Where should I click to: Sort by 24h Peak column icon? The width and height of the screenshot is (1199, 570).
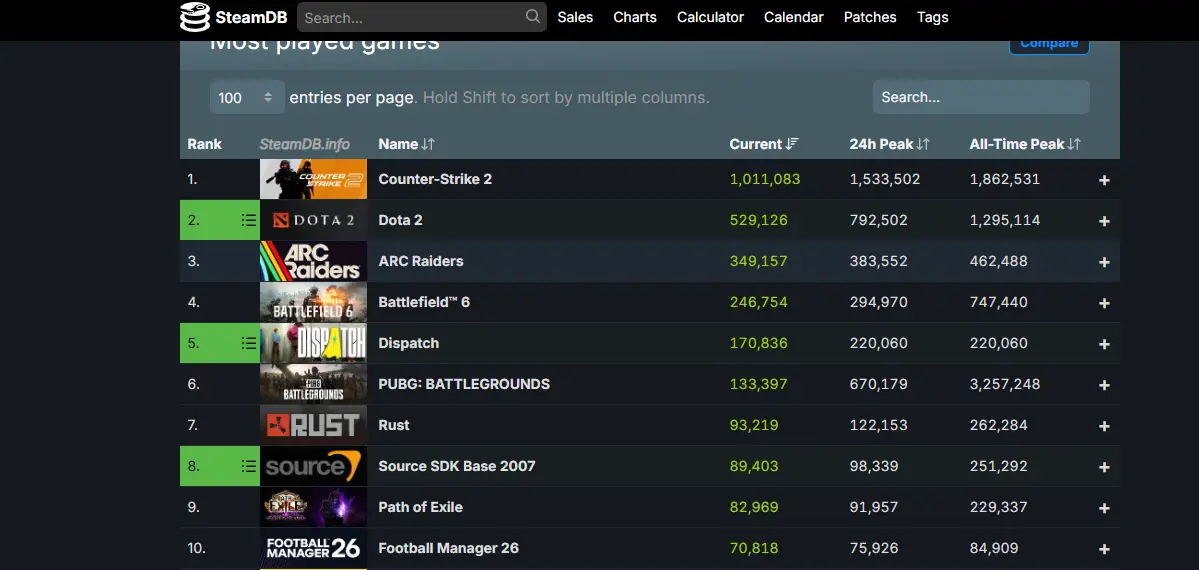pyautogui.click(x=923, y=144)
